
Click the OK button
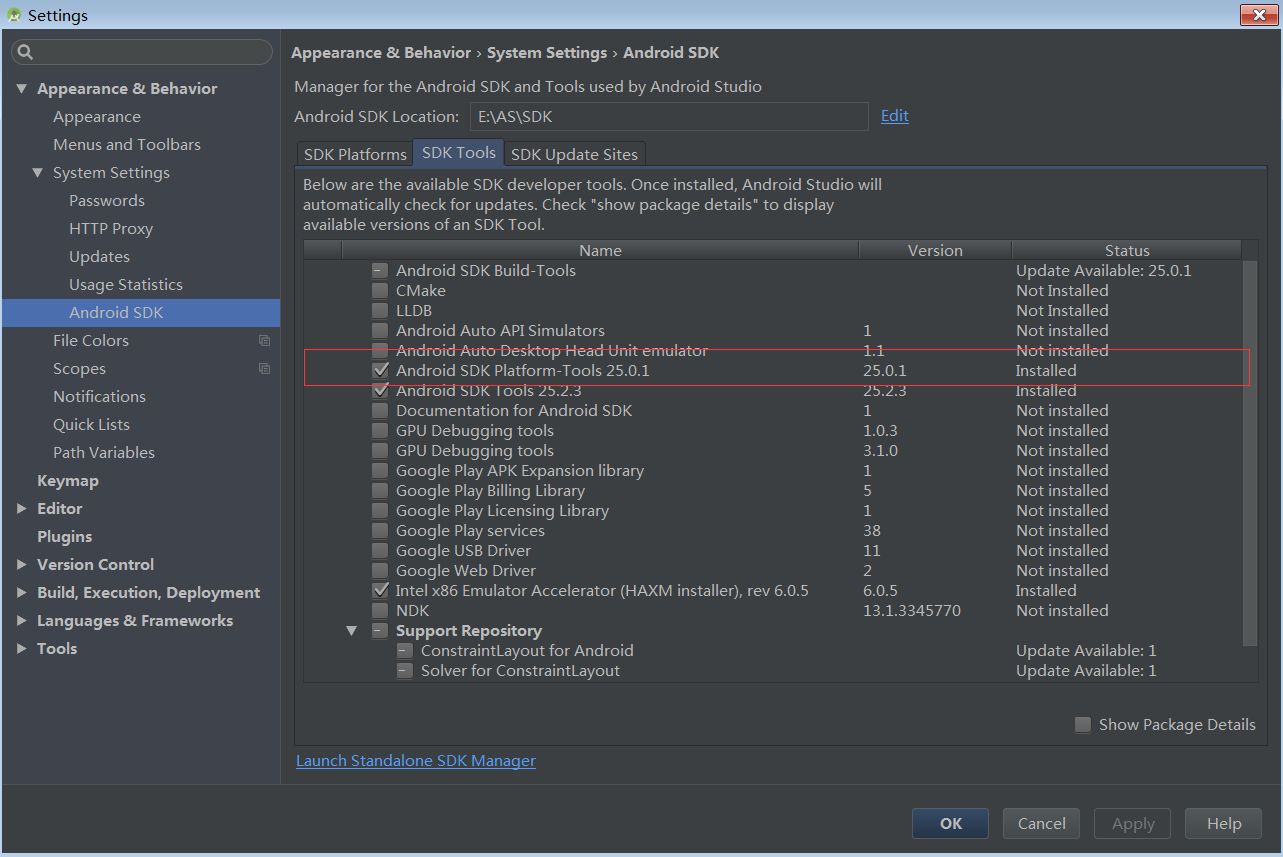[950, 824]
